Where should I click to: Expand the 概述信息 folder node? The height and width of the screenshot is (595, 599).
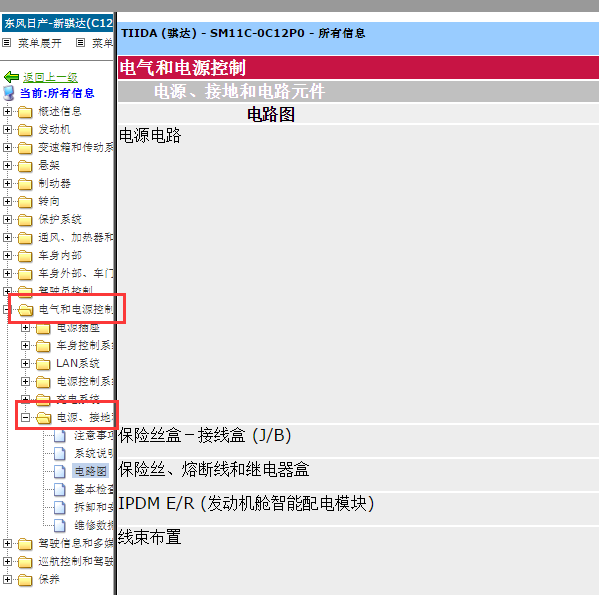pyautogui.click(x=7, y=112)
